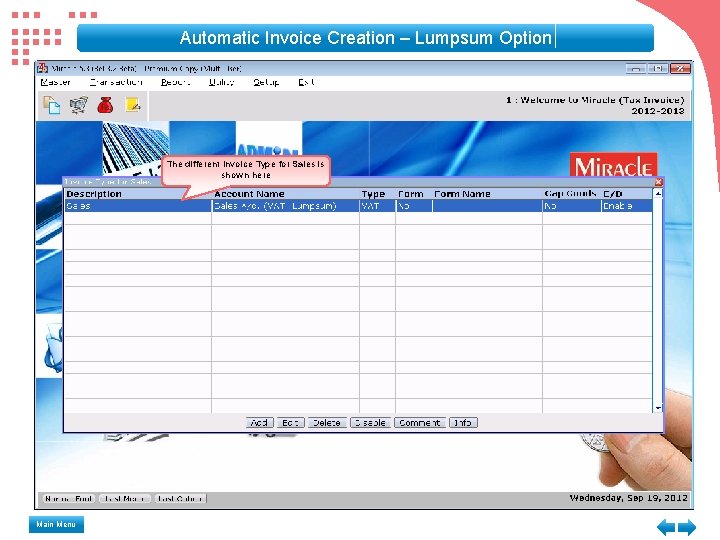
Task: Click the Miracle application title bar icon
Action: (x=43, y=68)
